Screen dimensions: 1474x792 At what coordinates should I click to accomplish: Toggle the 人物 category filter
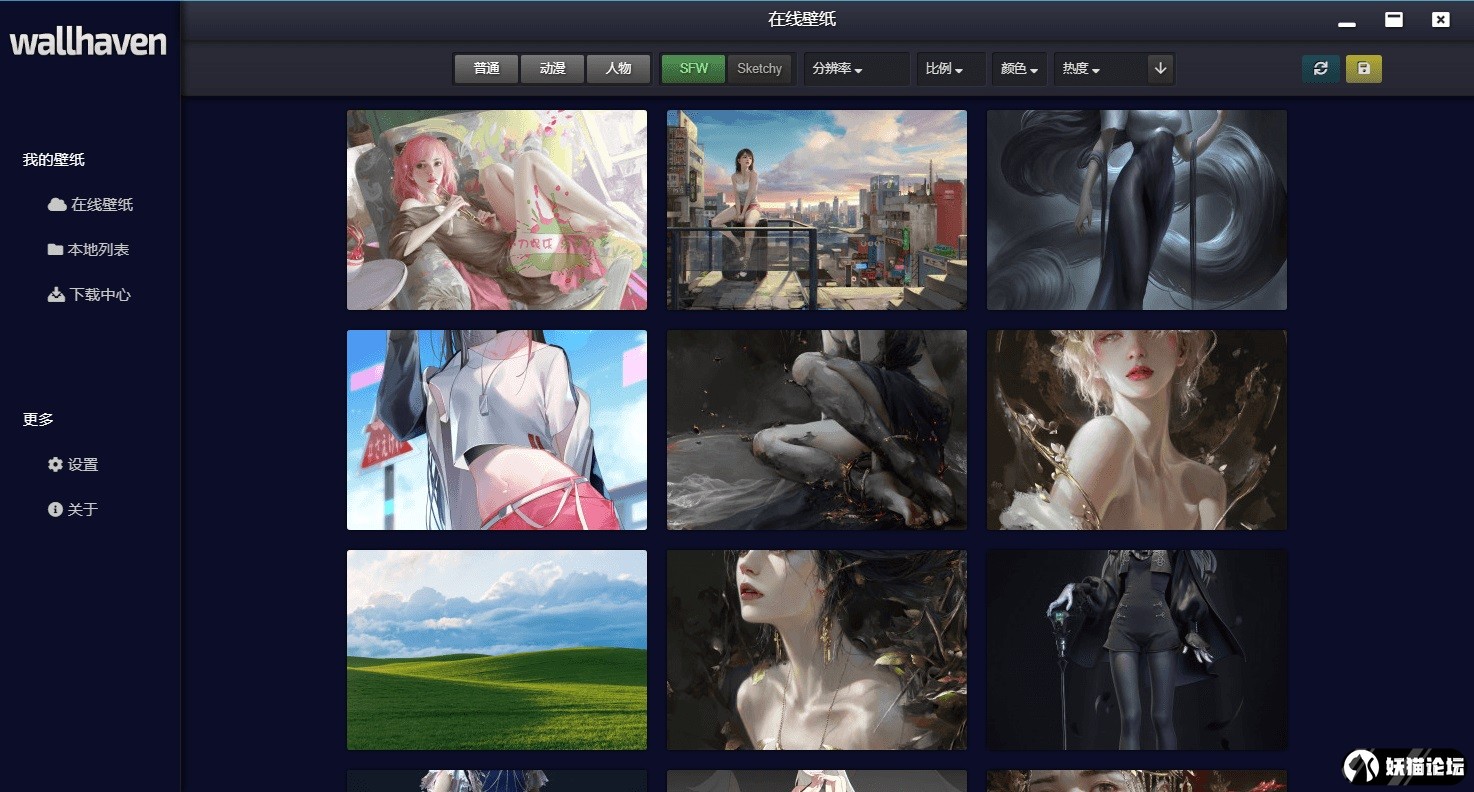tap(618, 68)
